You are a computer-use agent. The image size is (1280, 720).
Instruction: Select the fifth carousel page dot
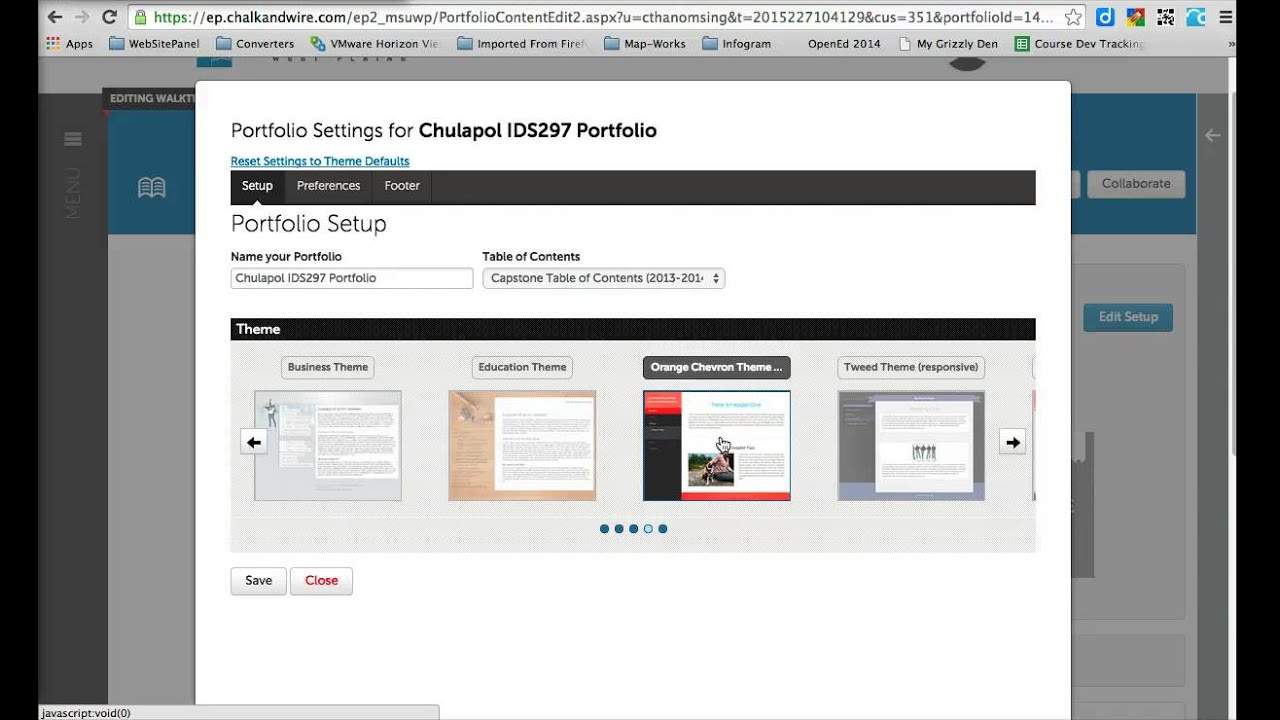pos(662,529)
